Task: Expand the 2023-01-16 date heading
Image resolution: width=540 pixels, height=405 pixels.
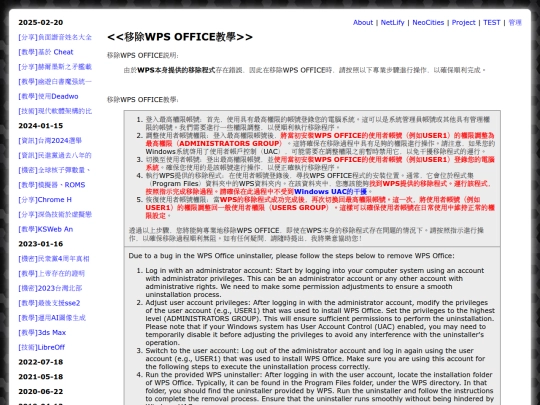Action: (41, 244)
